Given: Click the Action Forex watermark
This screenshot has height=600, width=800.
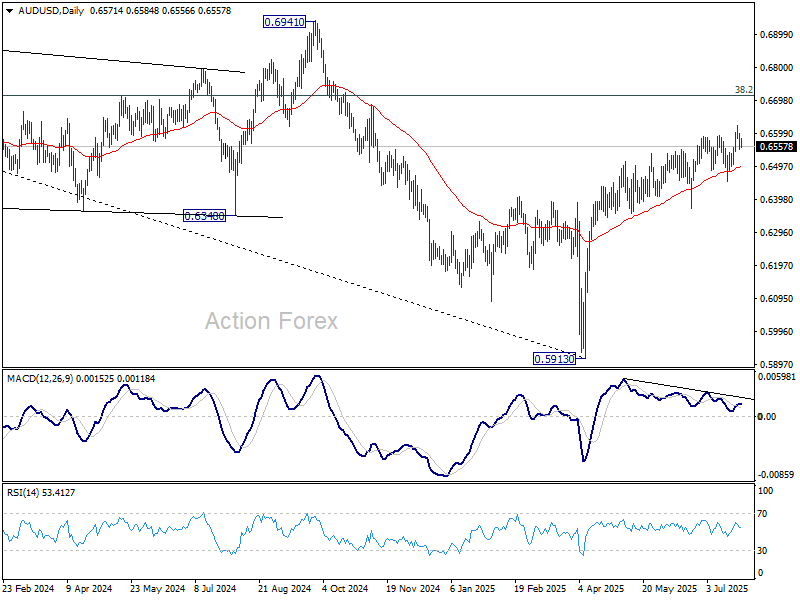Looking at the screenshot, I should point(271,321).
